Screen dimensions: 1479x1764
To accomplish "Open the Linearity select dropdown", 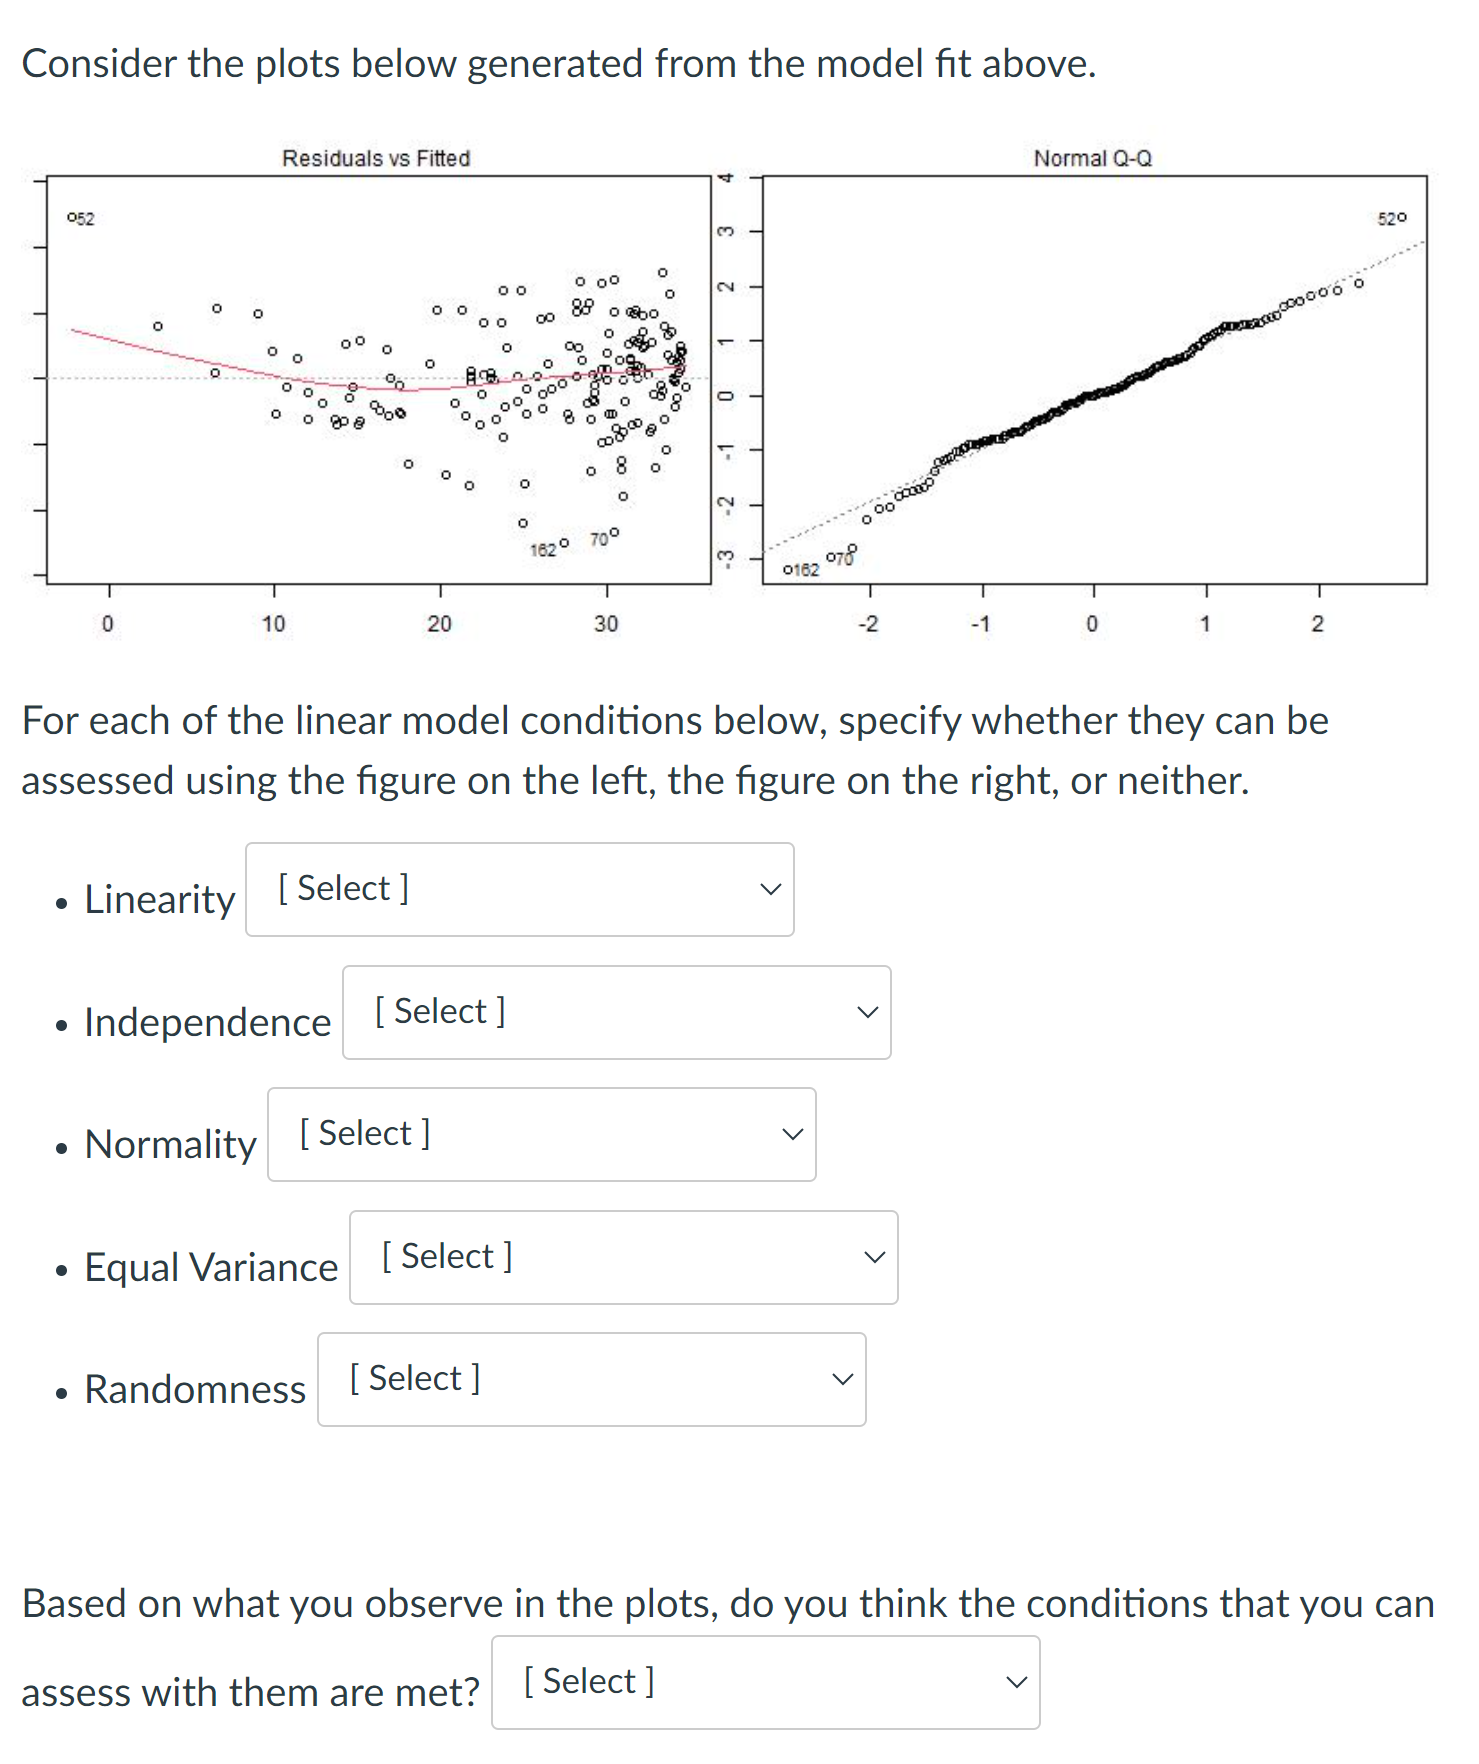I will click(519, 889).
